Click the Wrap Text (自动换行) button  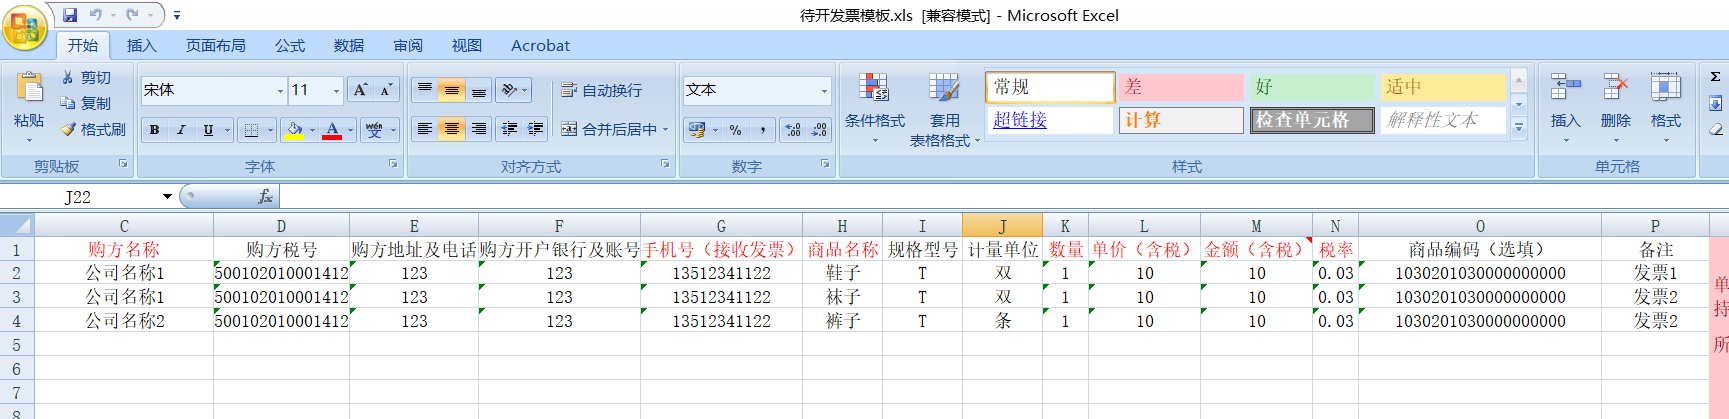tap(602, 90)
